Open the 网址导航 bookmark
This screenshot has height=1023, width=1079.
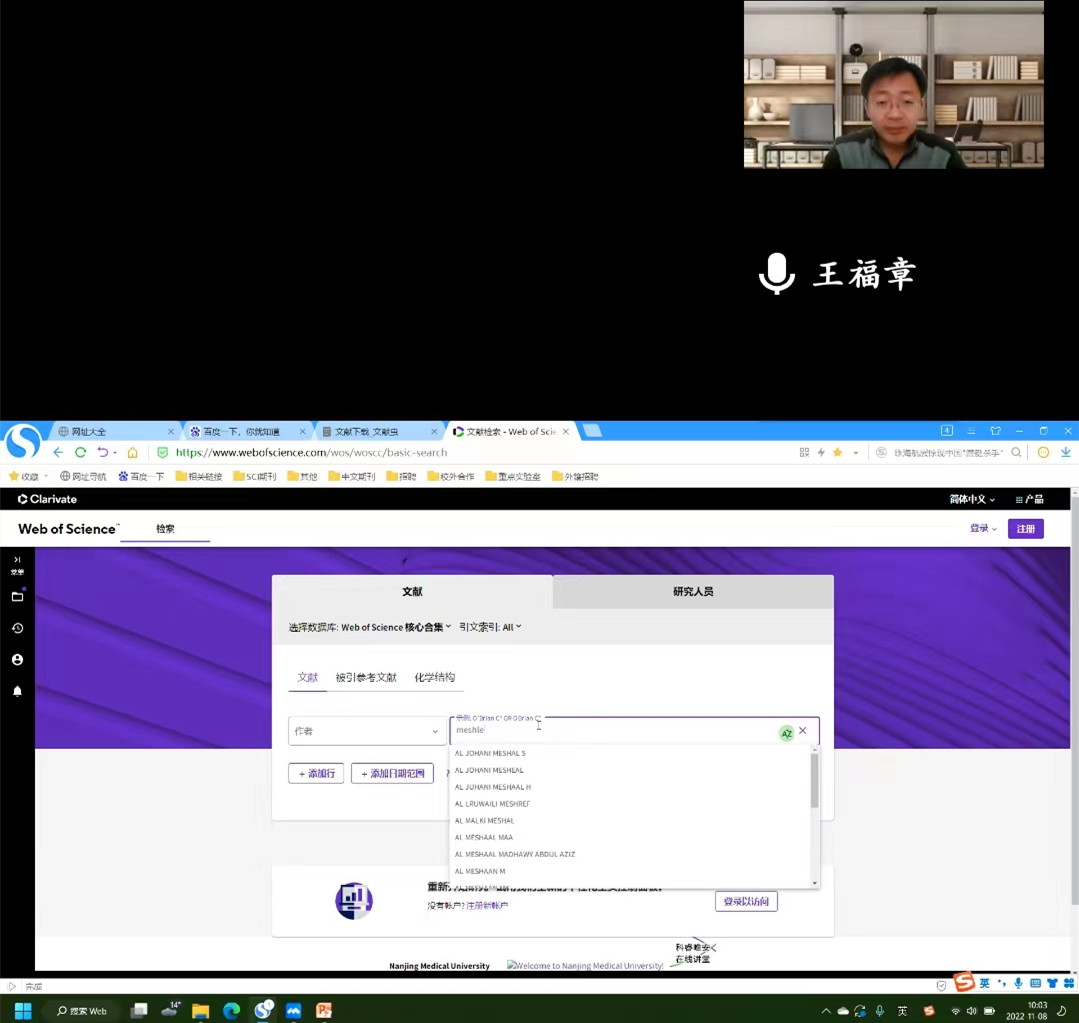click(x=83, y=476)
